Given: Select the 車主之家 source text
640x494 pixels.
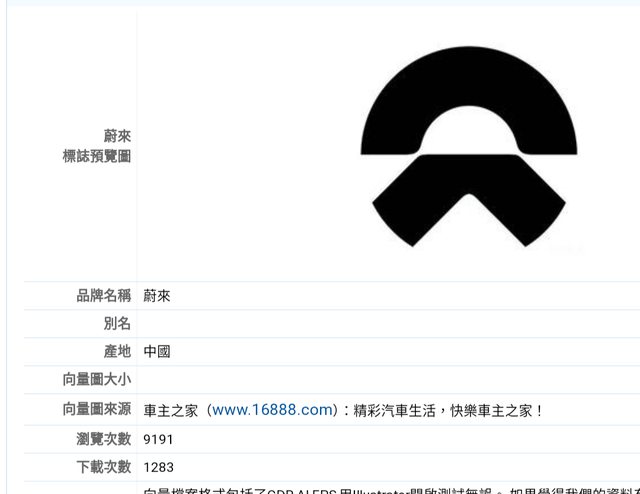Looking at the screenshot, I should point(171,410).
